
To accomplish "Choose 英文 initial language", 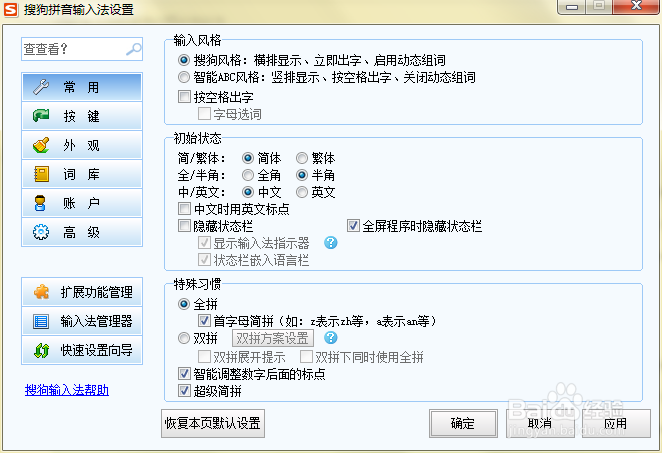I will (x=302, y=192).
